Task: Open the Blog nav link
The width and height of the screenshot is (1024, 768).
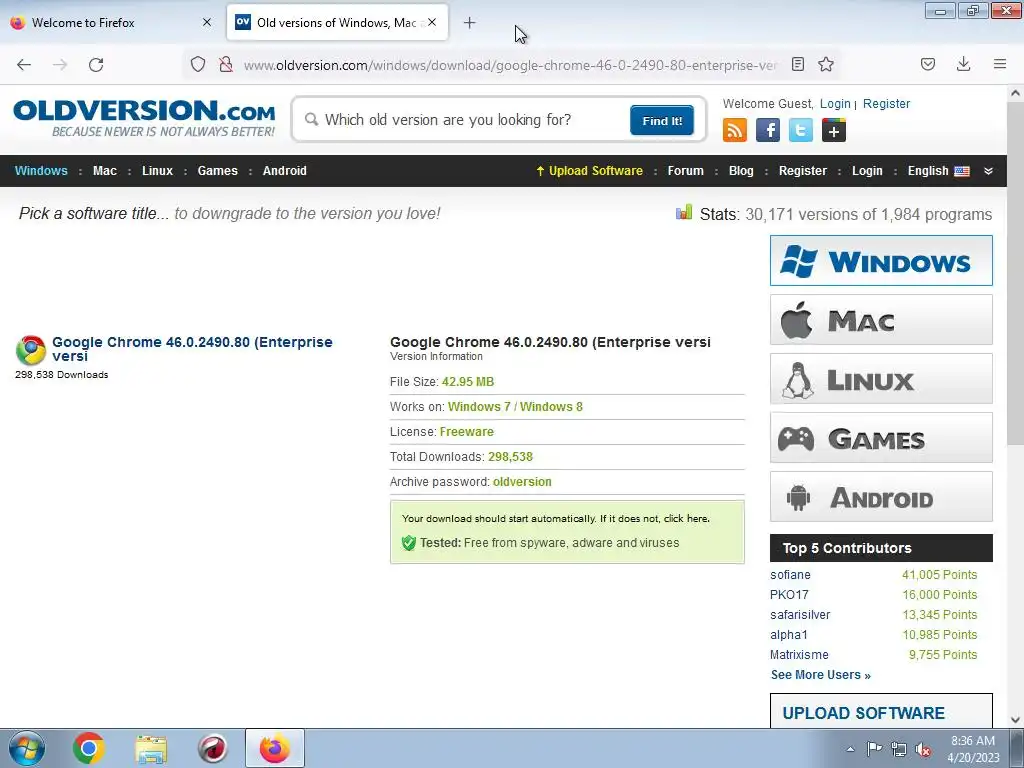Action: click(741, 171)
